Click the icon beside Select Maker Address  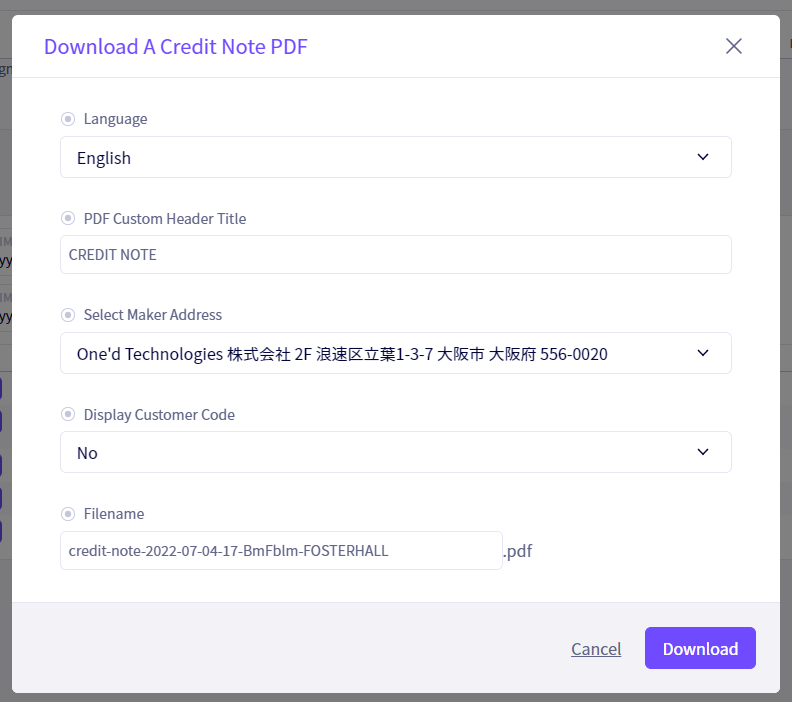[x=68, y=315]
